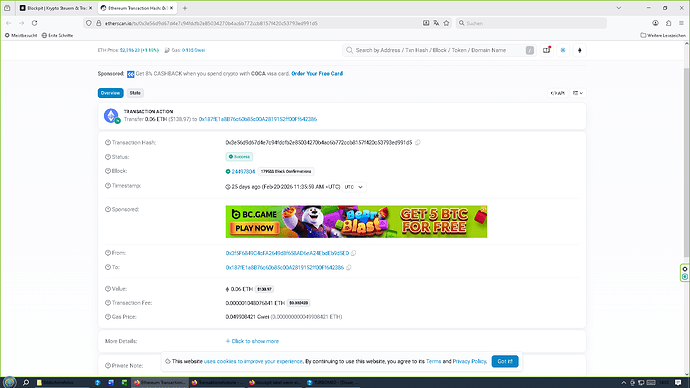Image resolution: width=690 pixels, height=388 pixels.
Task: Open Meistbesucht bookmarks folder
Action: click(21, 35)
